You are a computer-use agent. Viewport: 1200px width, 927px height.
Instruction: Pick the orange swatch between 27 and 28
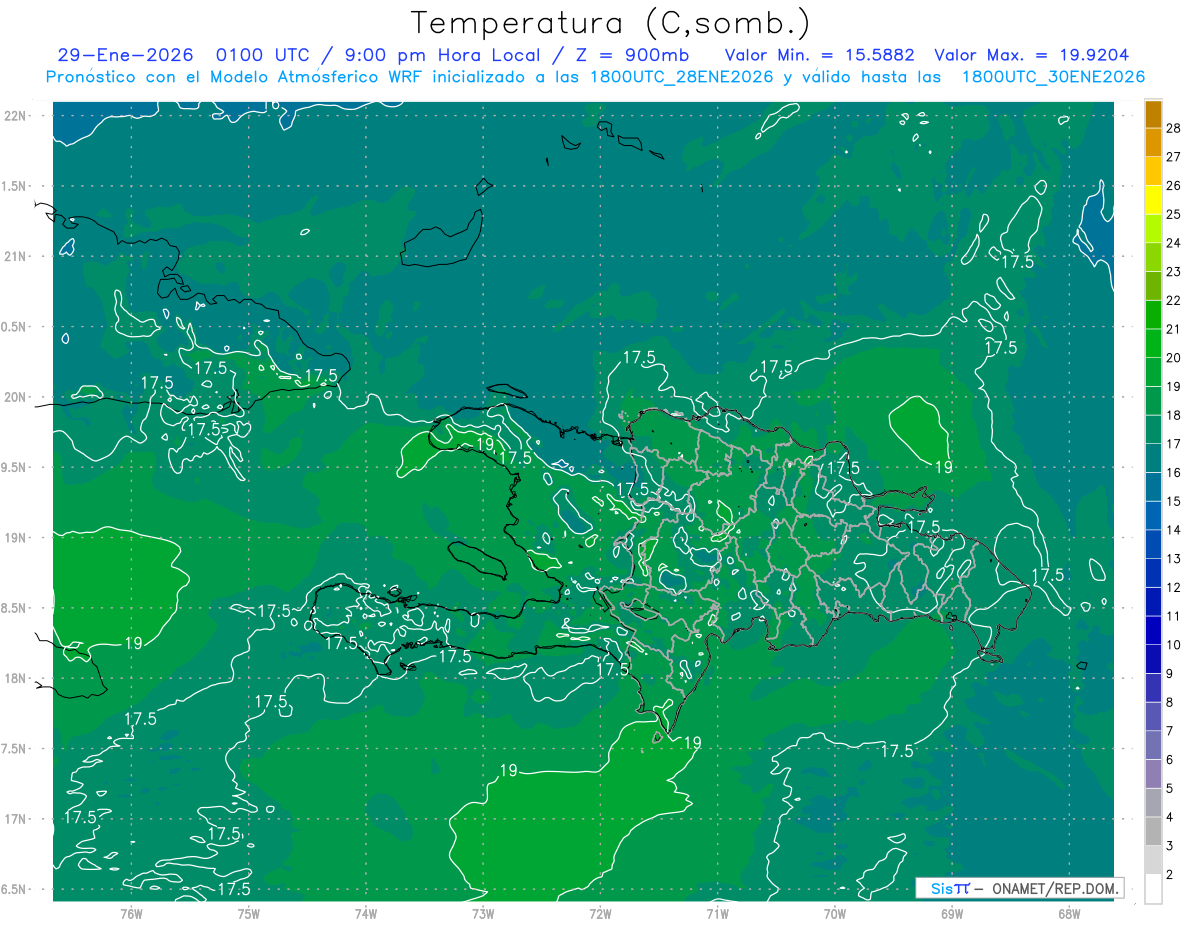click(1154, 143)
